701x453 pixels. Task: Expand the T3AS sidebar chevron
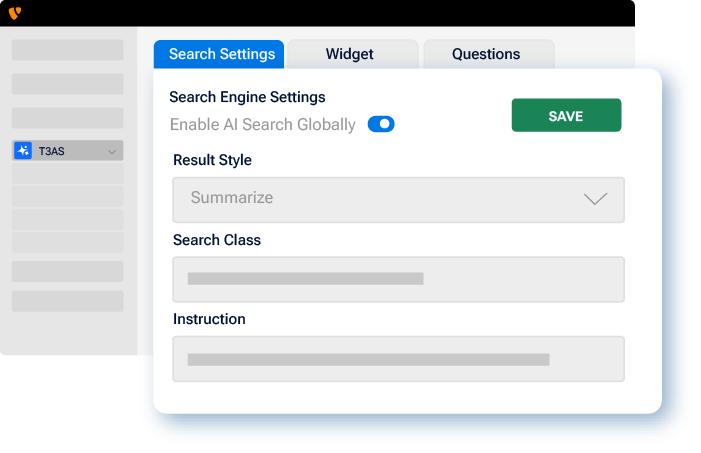[x=112, y=152]
